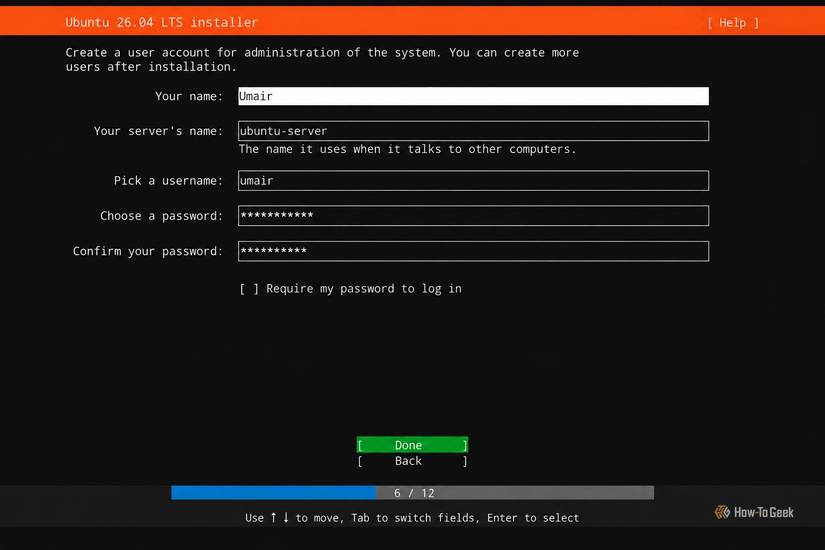
Task: Click the hint 'The name it uses when it talks'
Action: point(407,149)
